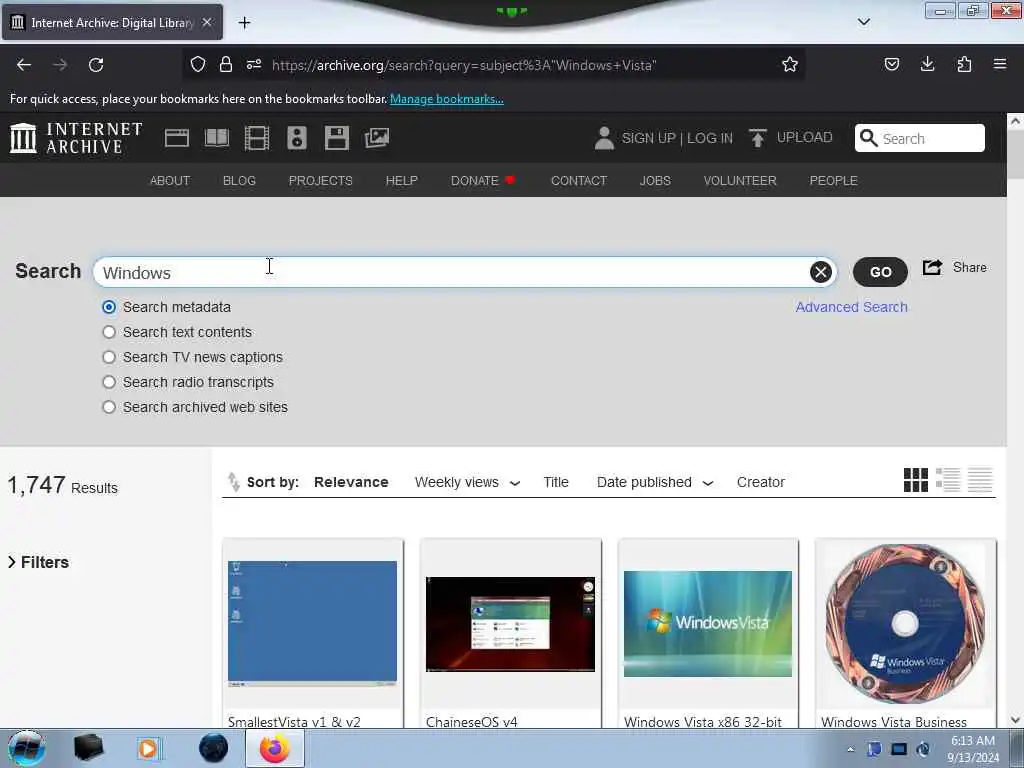Open the Firefox extensions icon

[964, 64]
